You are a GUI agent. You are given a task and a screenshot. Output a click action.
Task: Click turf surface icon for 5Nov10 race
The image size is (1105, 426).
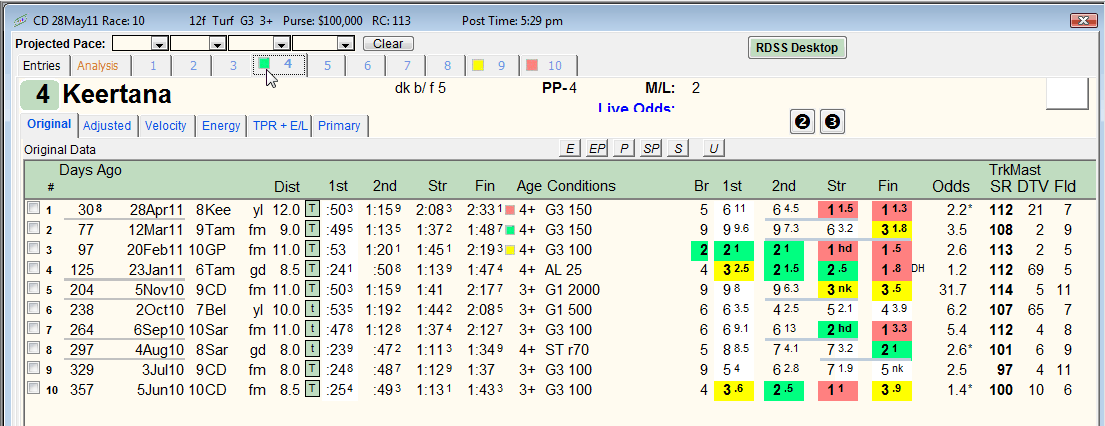click(312, 289)
